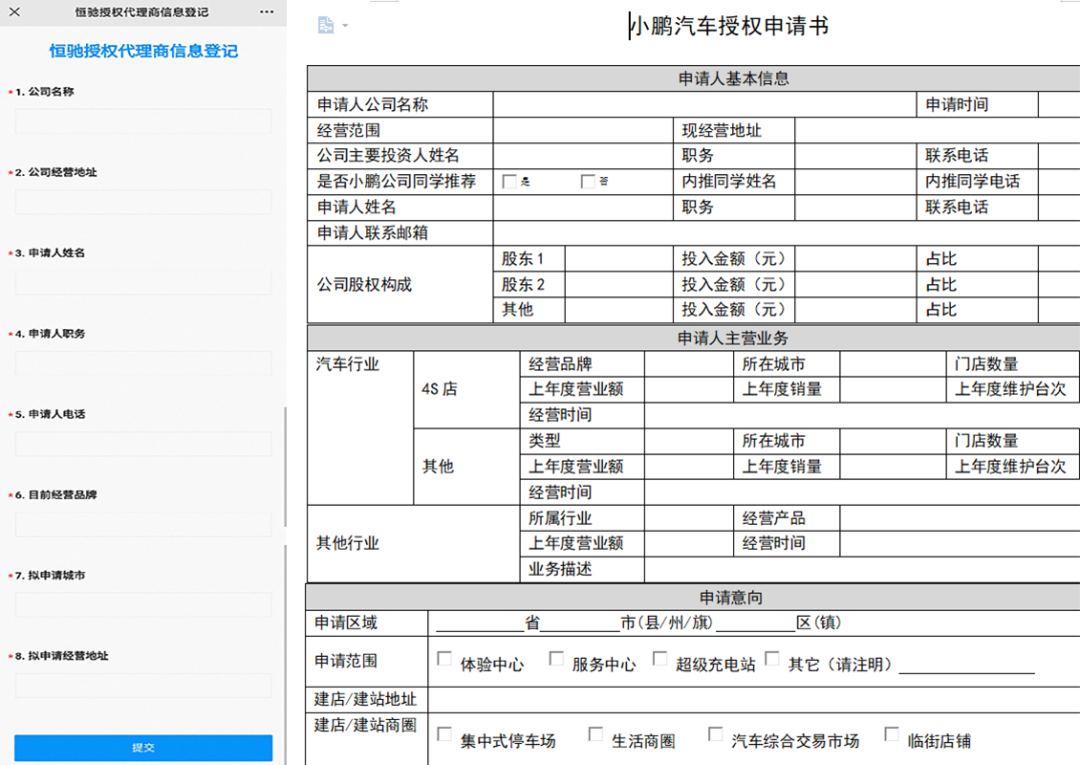Click the 申请人电话 input box
Image resolution: width=1080 pixels, height=765 pixels.
point(142,443)
